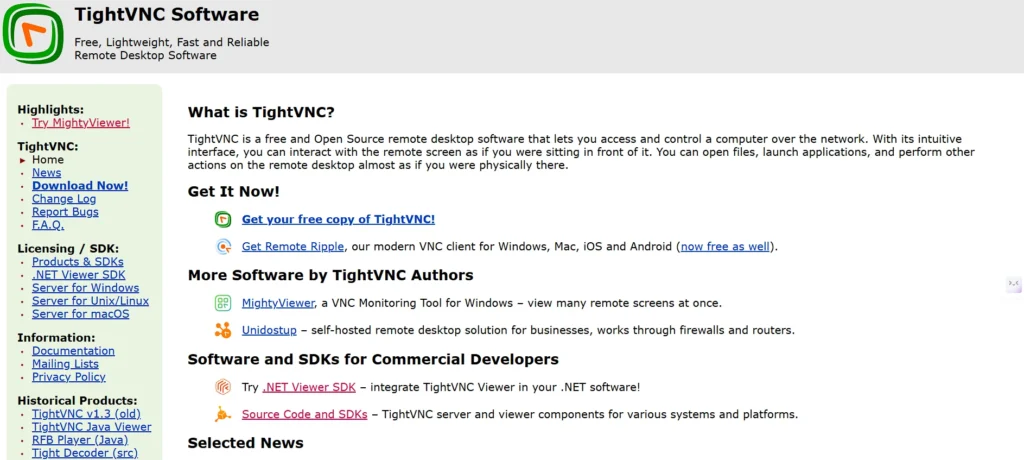1024x460 pixels.
Task: Click the Get Remote Ripple link
Action: (x=293, y=247)
